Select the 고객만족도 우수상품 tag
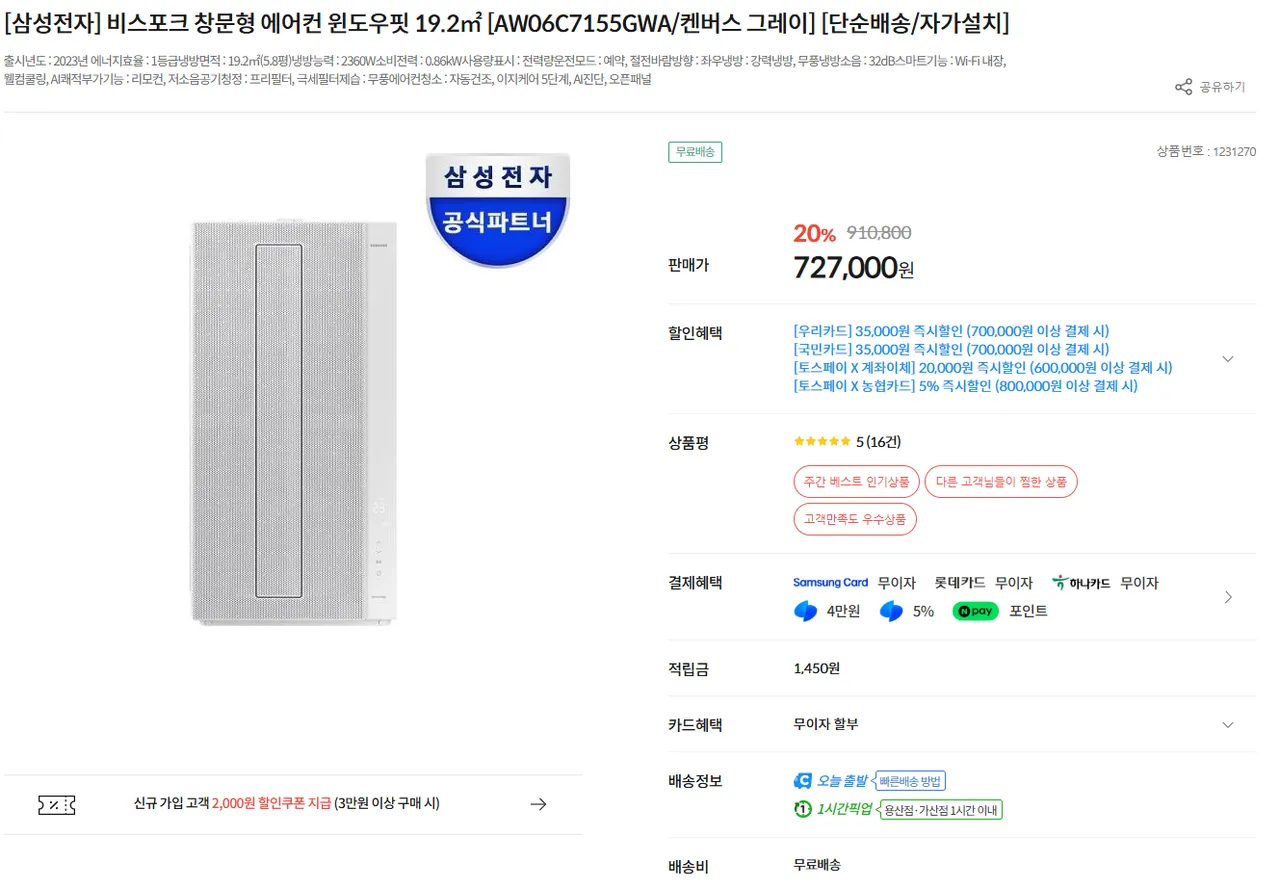The height and width of the screenshot is (889, 1280). [x=855, y=519]
